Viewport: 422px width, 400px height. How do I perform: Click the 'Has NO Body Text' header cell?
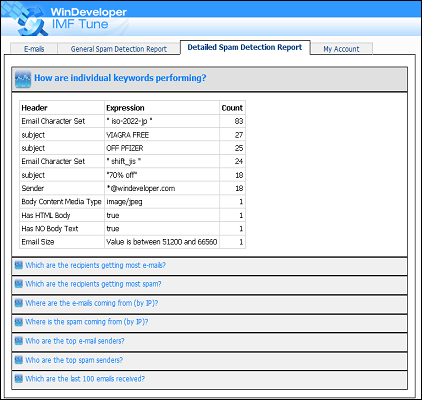(x=62, y=229)
